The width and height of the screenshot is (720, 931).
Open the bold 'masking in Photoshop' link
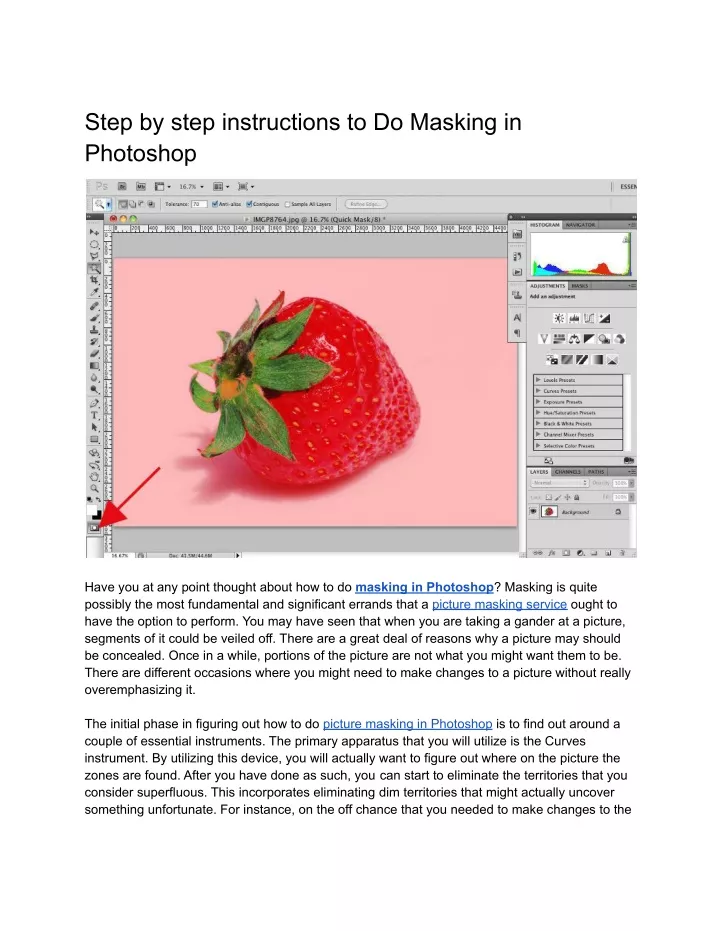(x=424, y=587)
